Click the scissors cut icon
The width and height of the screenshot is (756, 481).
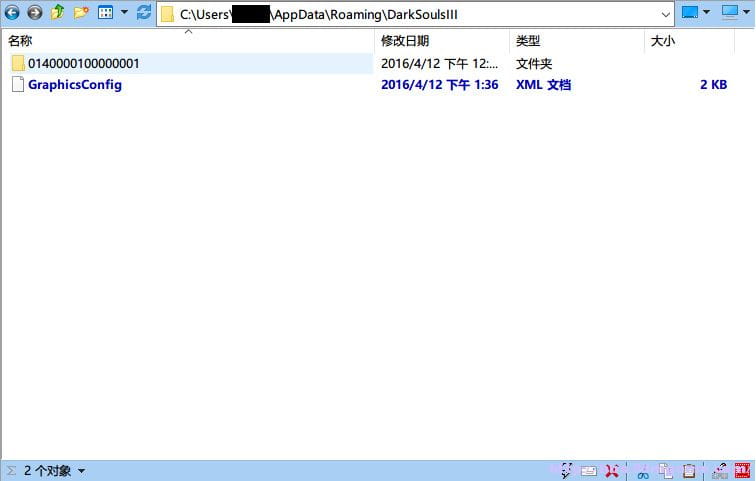point(643,471)
